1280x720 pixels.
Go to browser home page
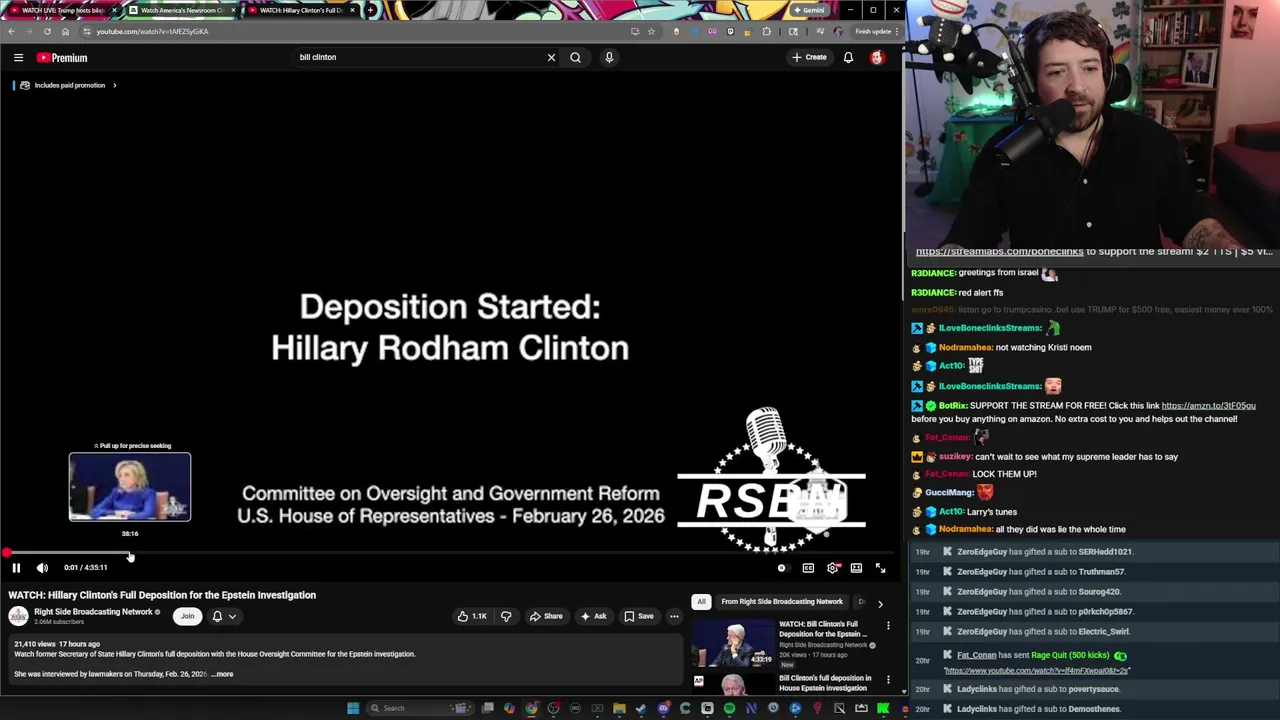click(65, 31)
